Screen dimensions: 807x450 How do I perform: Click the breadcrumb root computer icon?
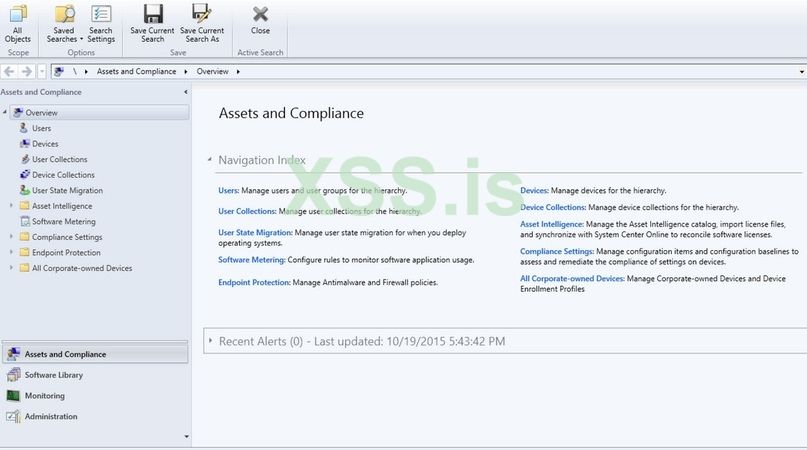(59, 72)
